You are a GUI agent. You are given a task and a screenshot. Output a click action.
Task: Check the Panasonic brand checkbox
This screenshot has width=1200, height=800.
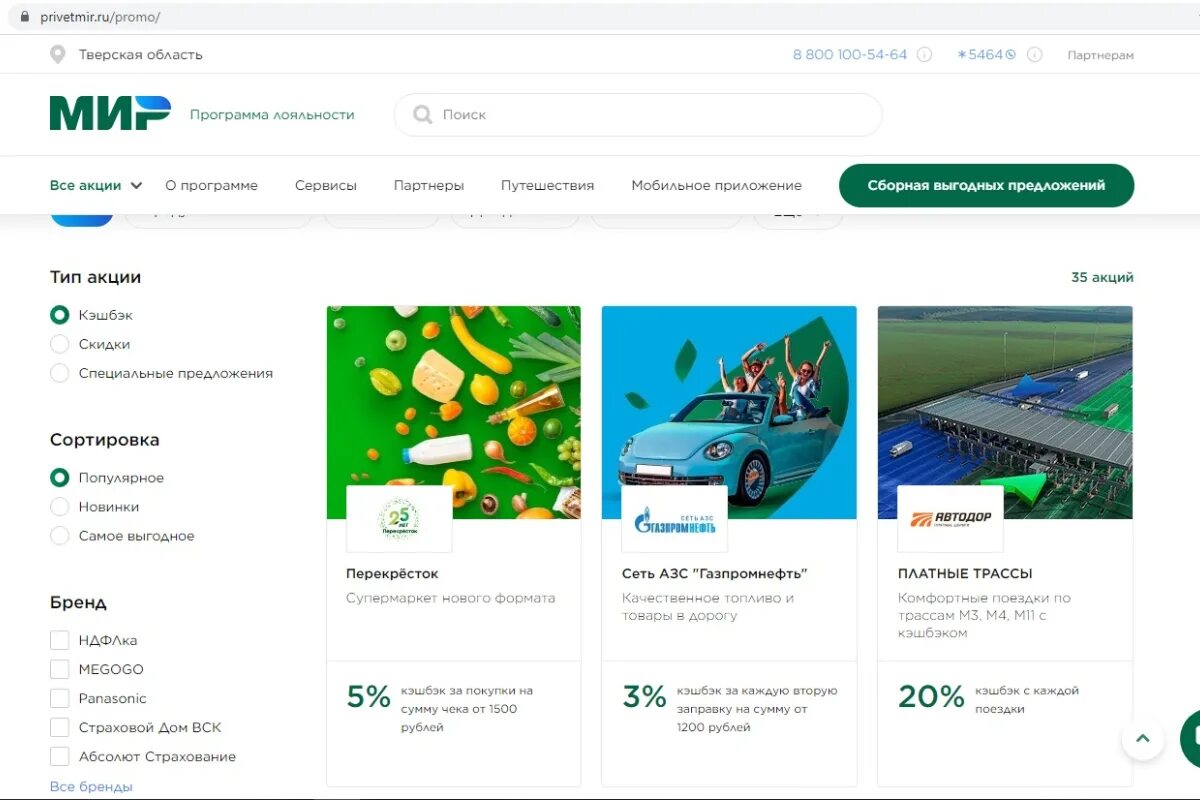[x=60, y=698]
